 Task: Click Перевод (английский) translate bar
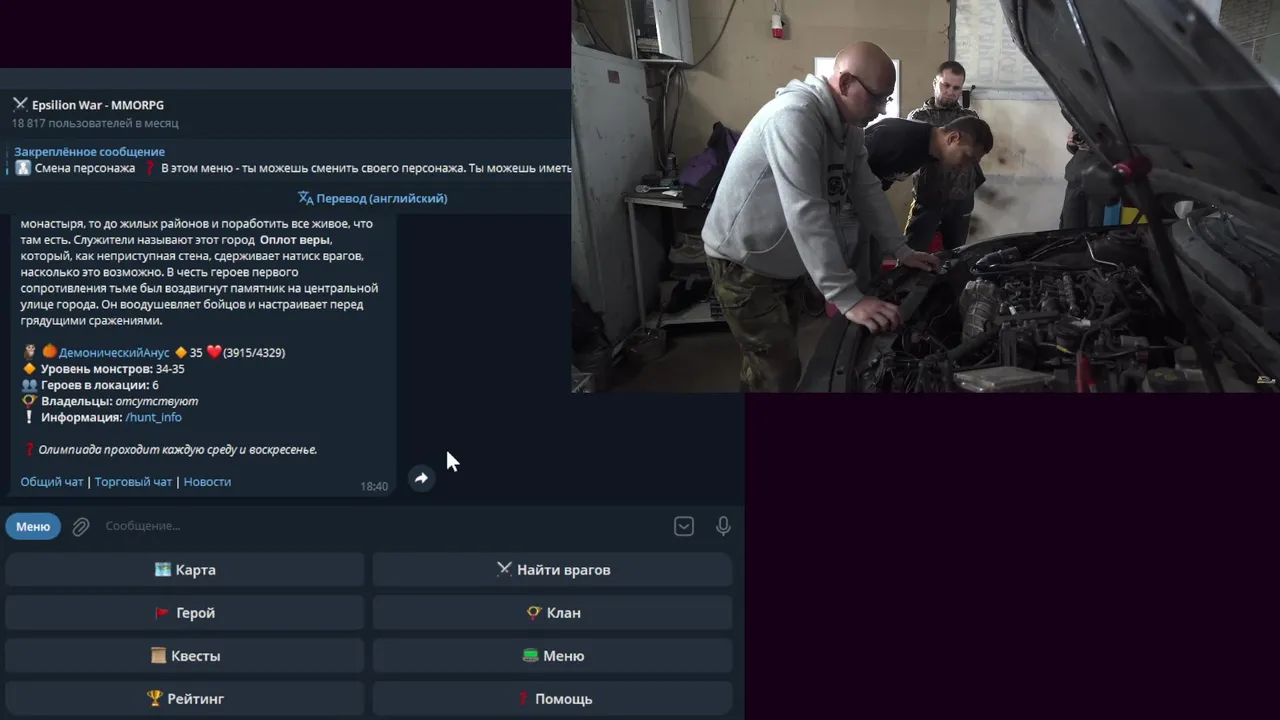pyautogui.click(x=373, y=198)
